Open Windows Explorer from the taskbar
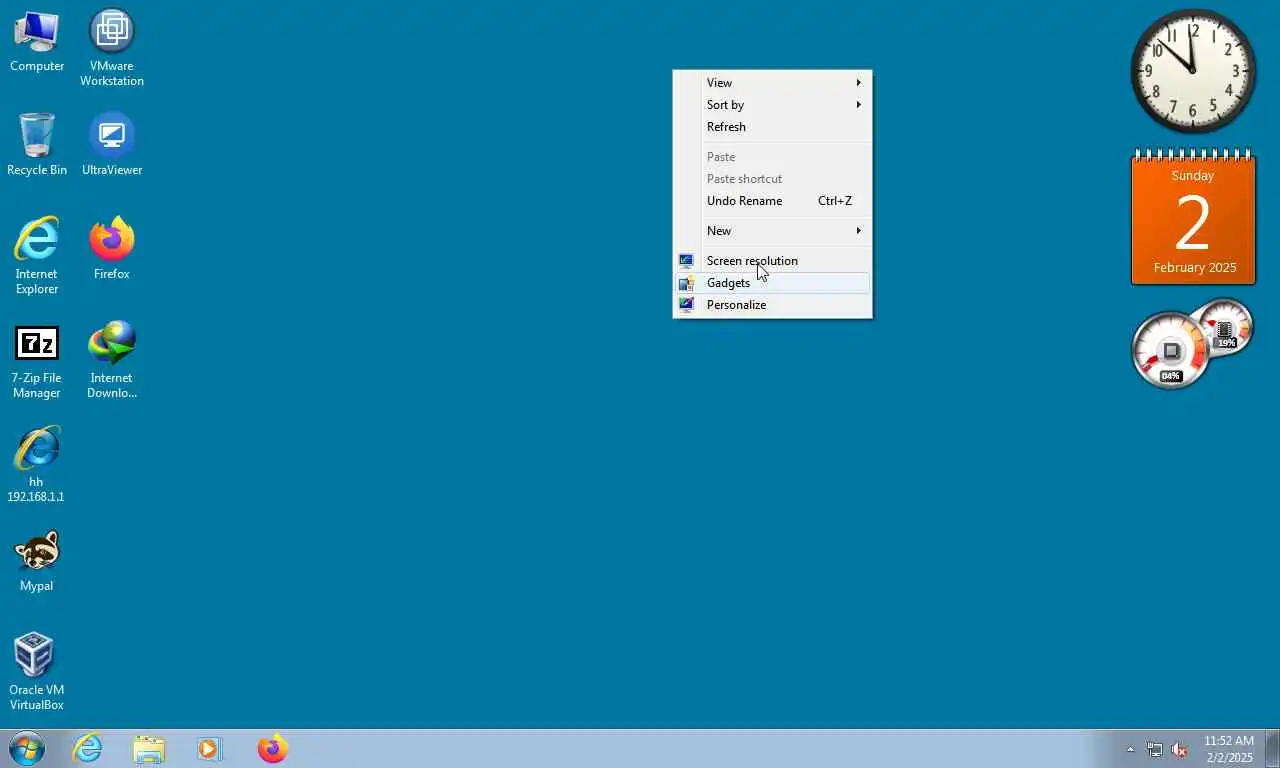Screen dimensions: 1280x768 click(x=149, y=748)
